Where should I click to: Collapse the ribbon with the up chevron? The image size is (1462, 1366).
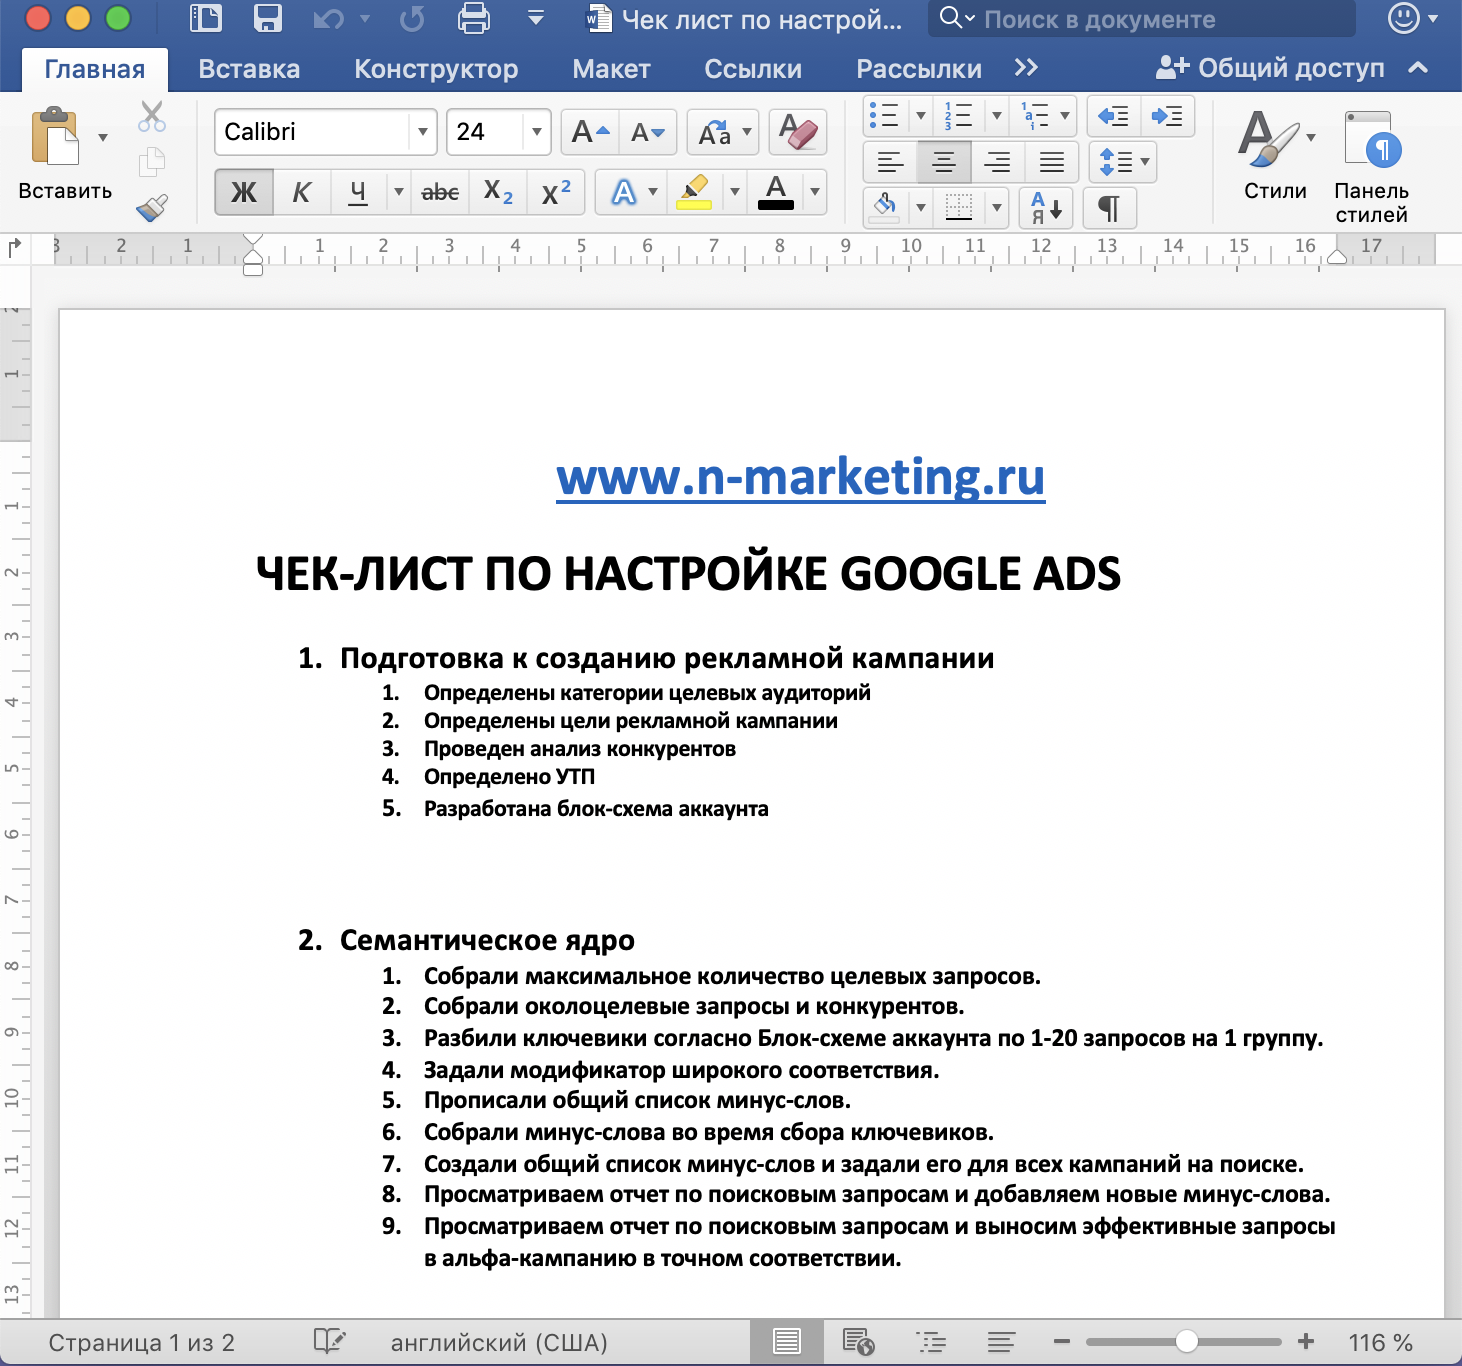1418,68
